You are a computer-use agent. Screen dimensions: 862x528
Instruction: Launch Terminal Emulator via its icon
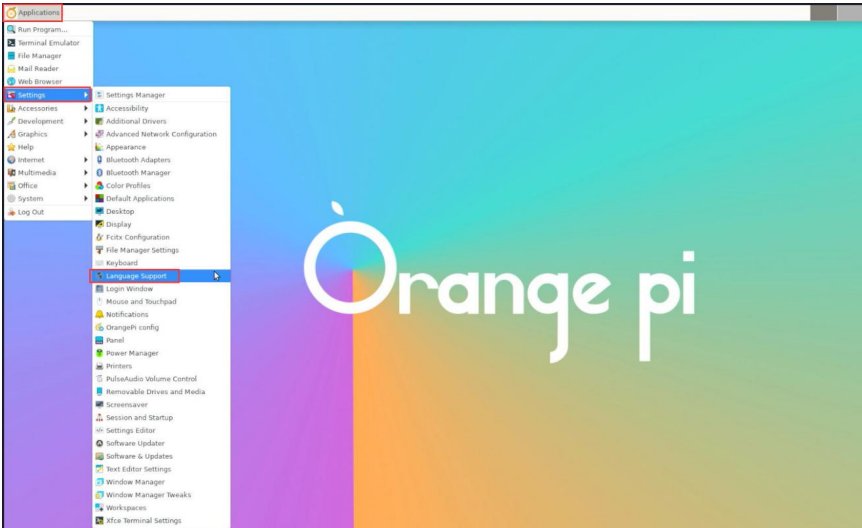tap(11, 42)
